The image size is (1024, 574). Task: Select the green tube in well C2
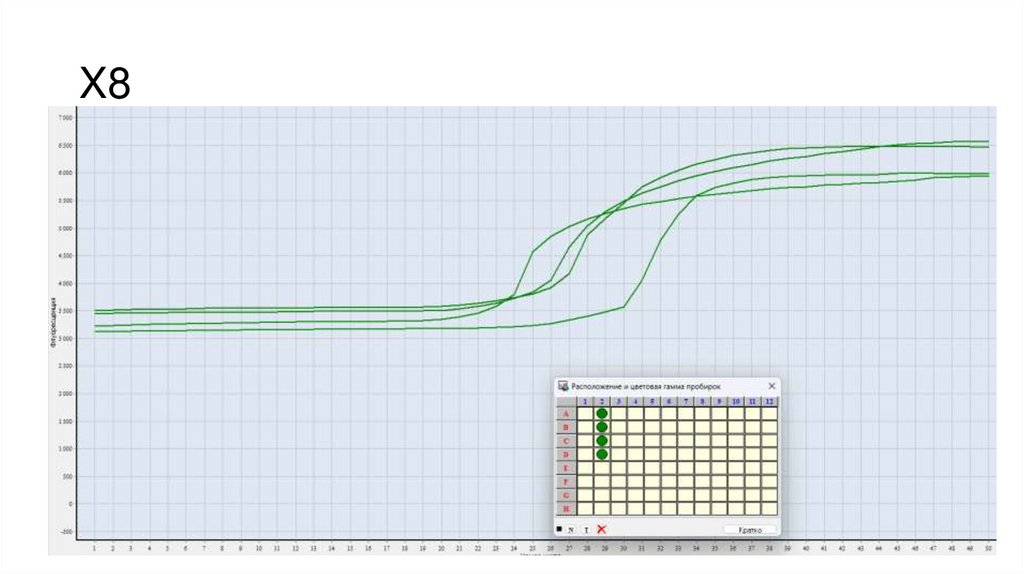point(601,441)
